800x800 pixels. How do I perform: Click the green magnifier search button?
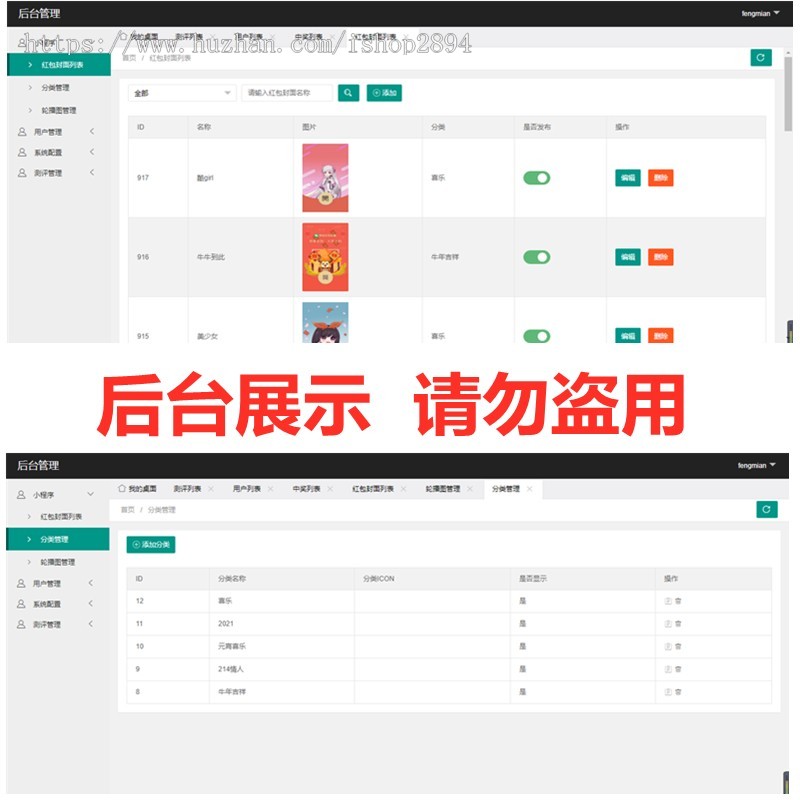pos(348,93)
